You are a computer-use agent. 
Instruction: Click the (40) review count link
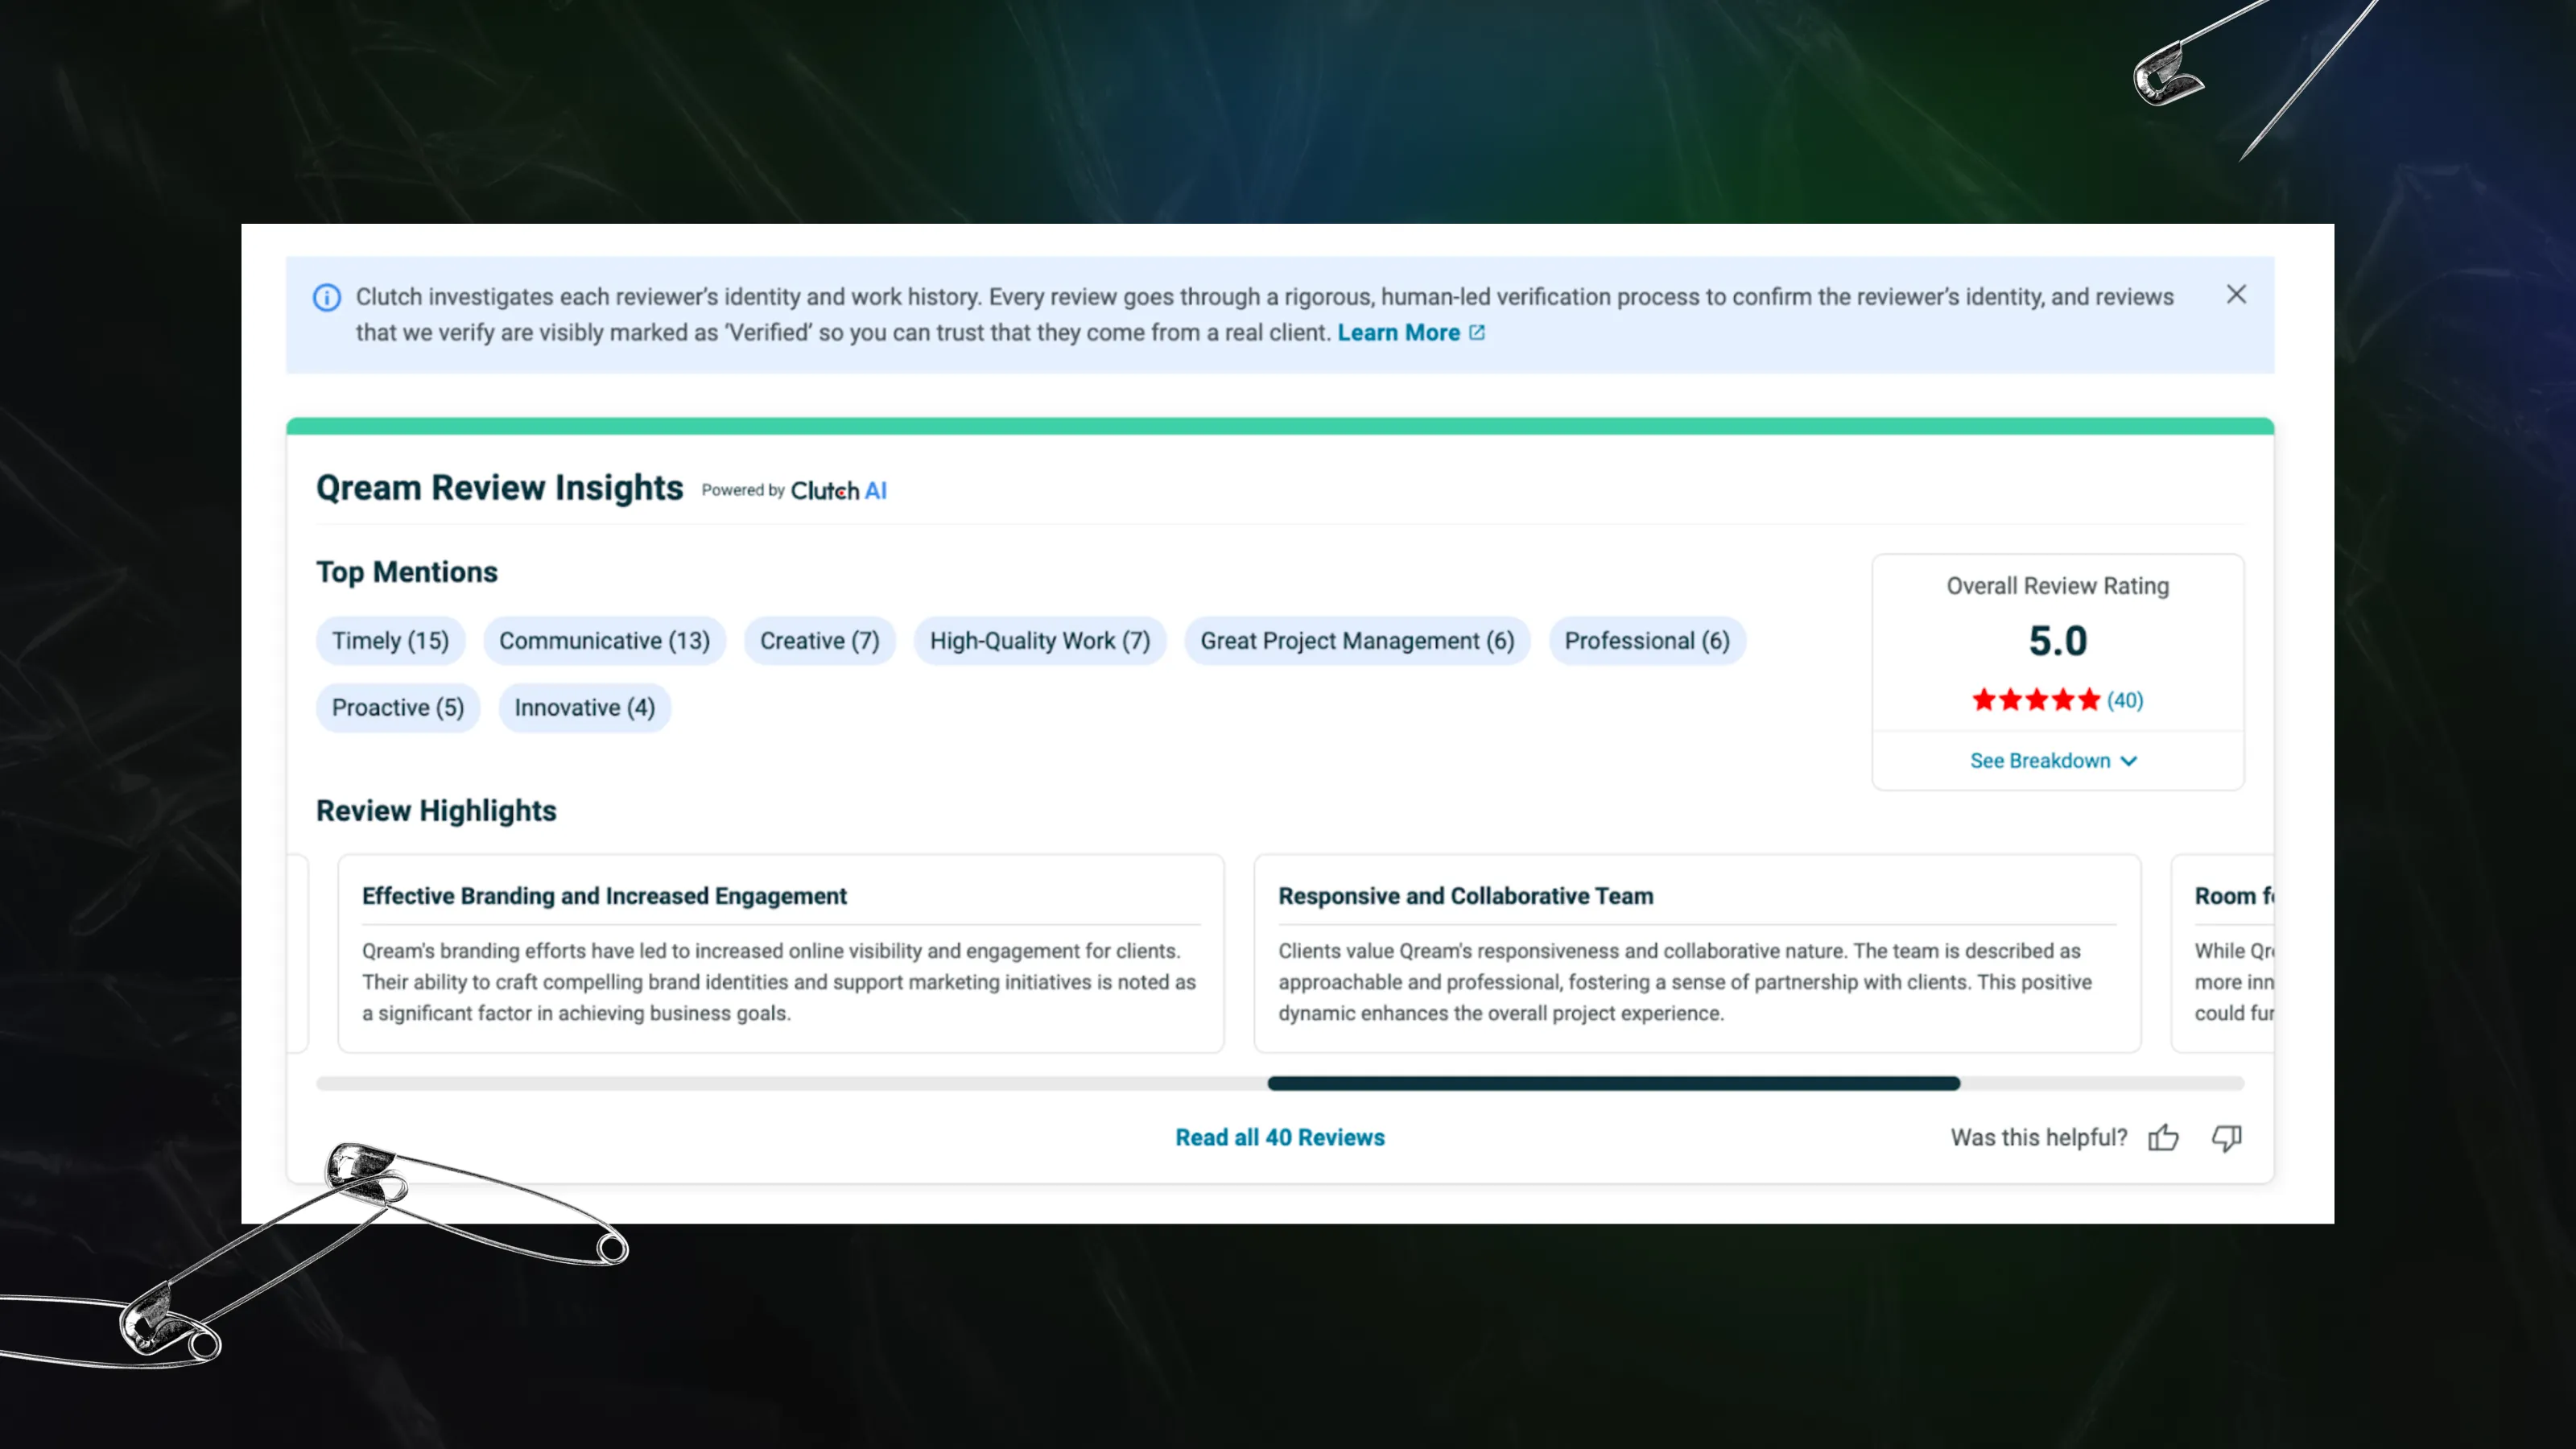tap(2124, 700)
